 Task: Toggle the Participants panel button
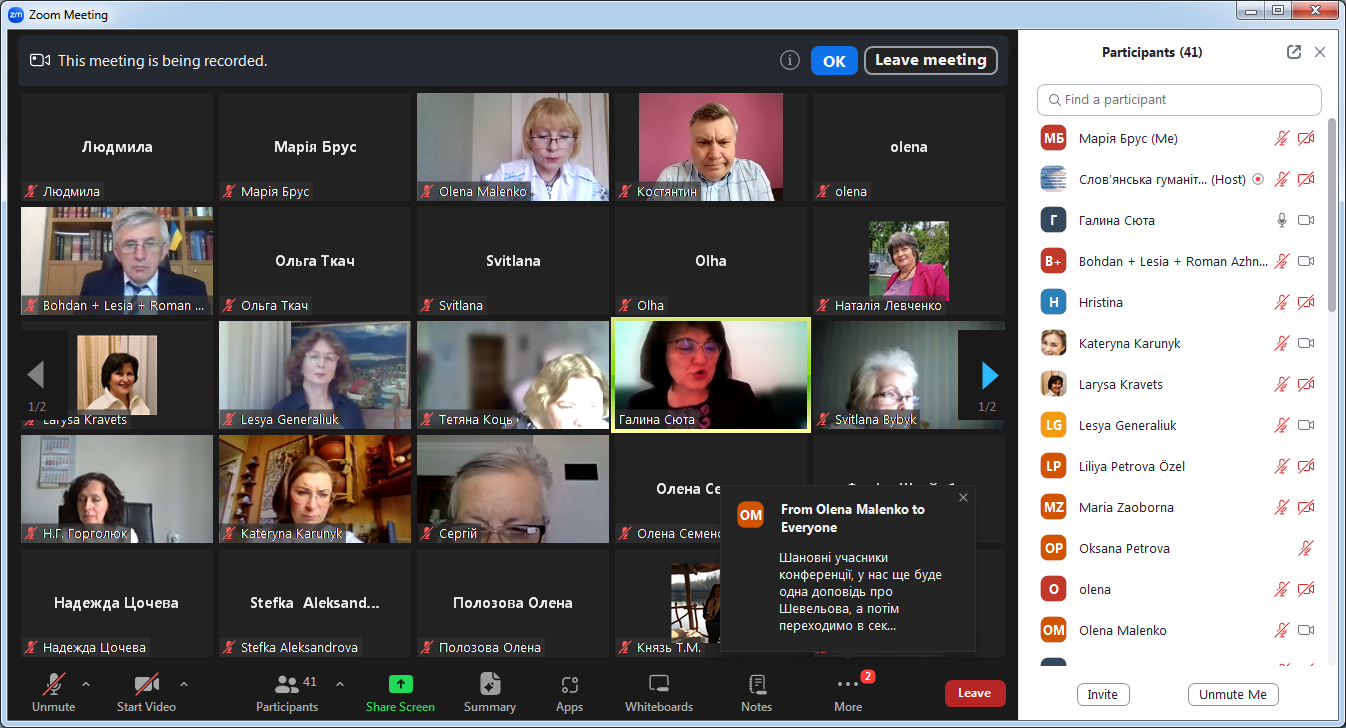pyautogui.click(x=287, y=693)
